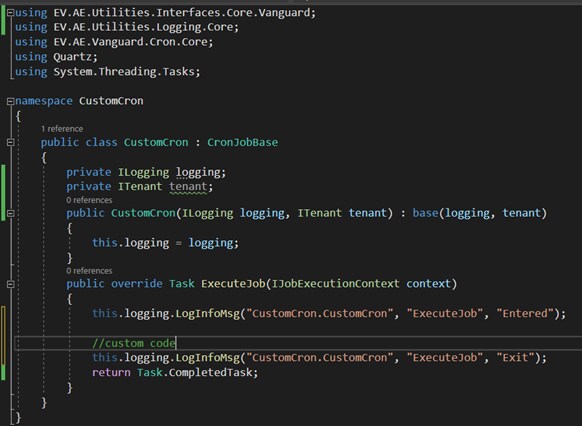Click 'EV.AE.Utilities.Interfaces.Core.Vanguard' namespace
This screenshot has width=582, height=426.
(x=182, y=13)
